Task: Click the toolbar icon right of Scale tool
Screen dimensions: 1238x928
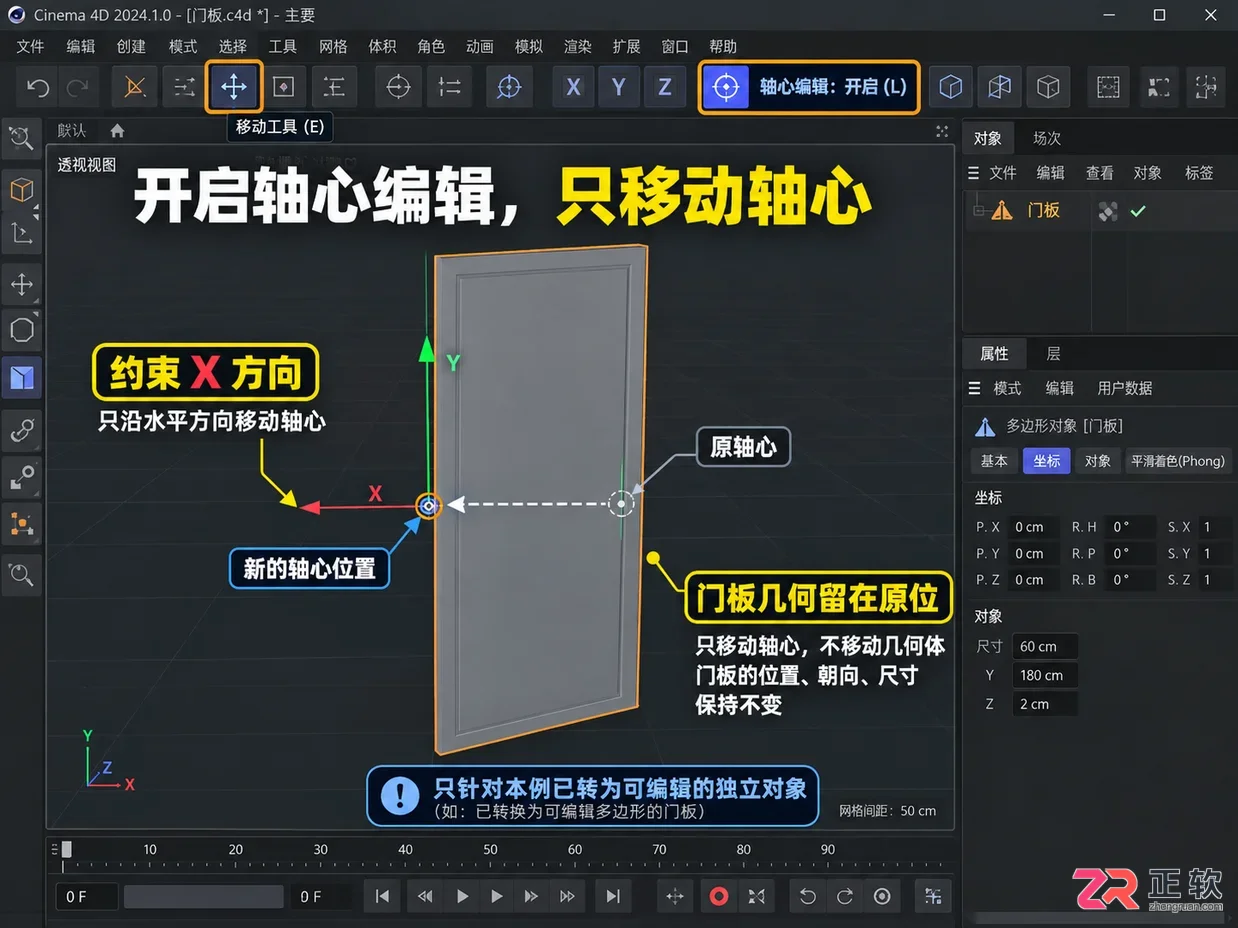Action: (x=334, y=87)
